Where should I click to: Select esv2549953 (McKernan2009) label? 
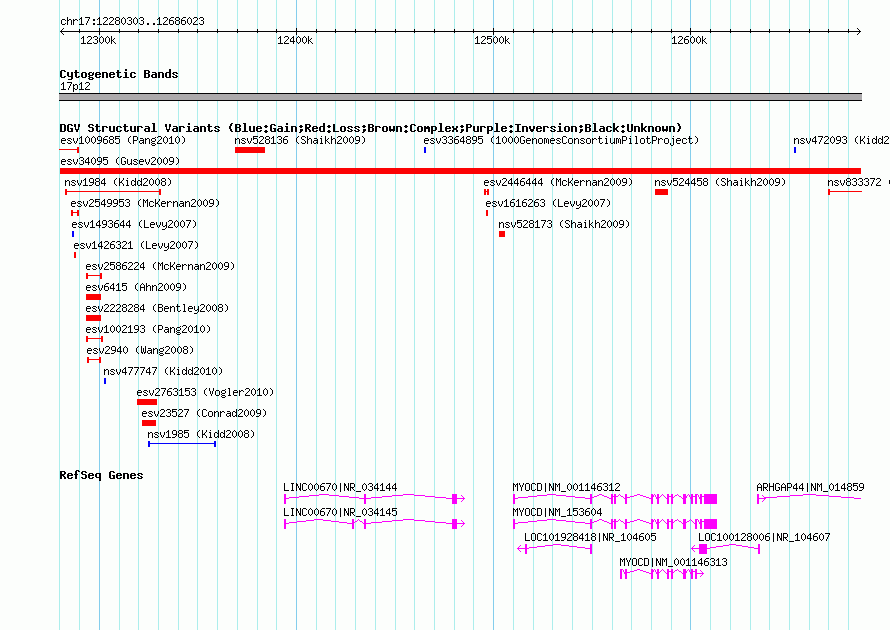(145, 203)
